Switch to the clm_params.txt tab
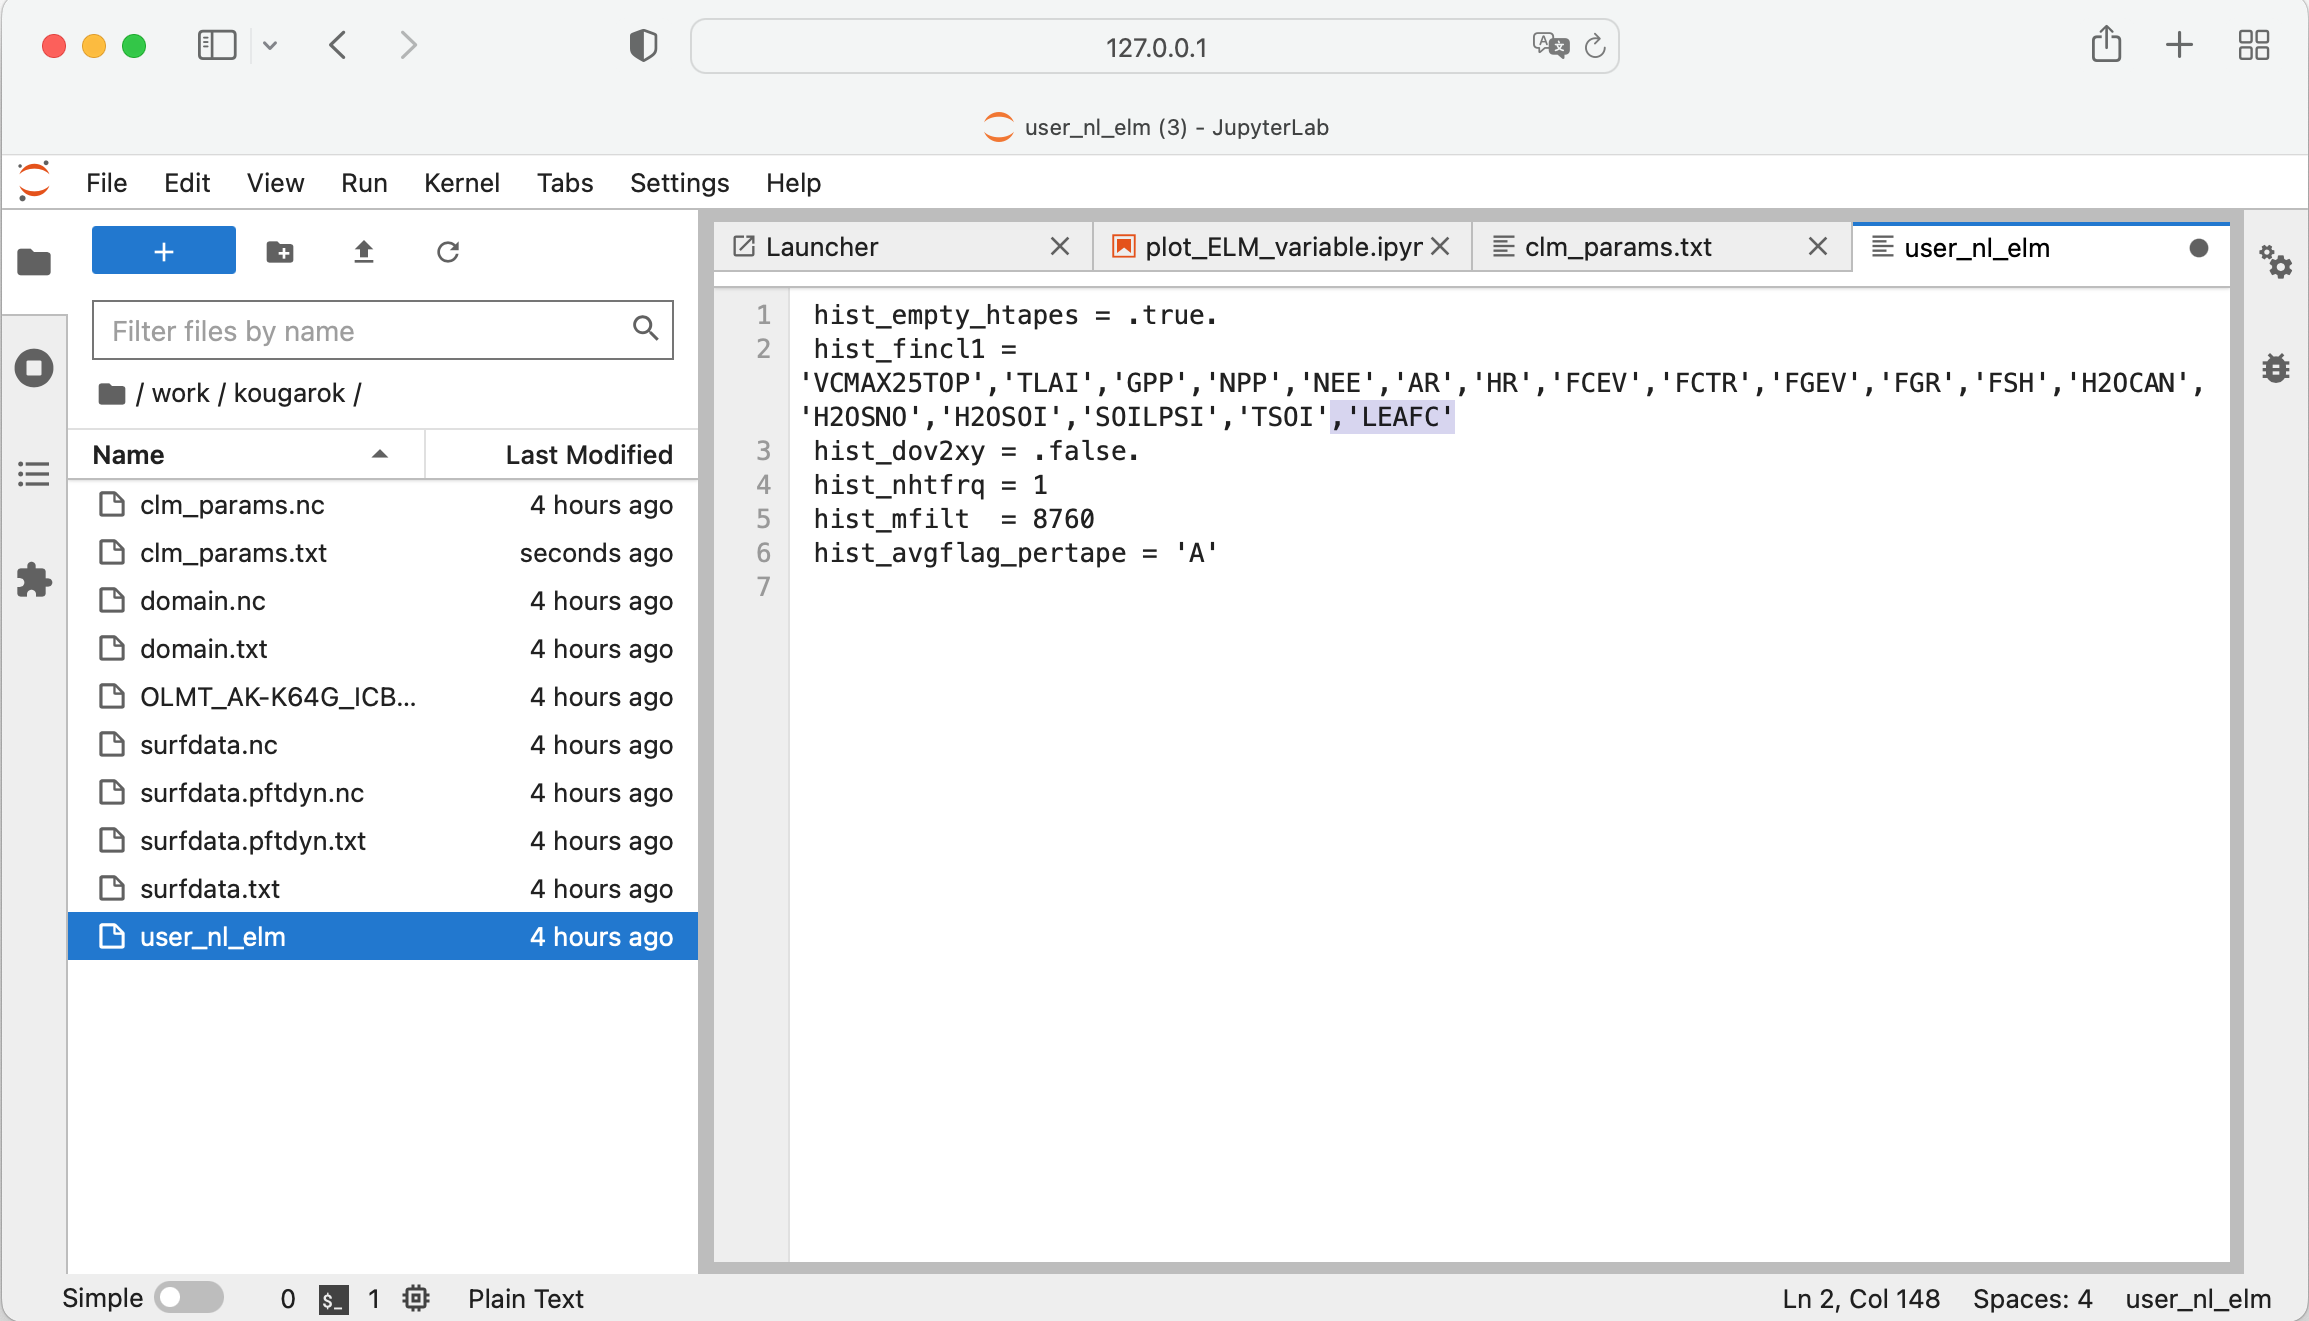 coord(1617,247)
